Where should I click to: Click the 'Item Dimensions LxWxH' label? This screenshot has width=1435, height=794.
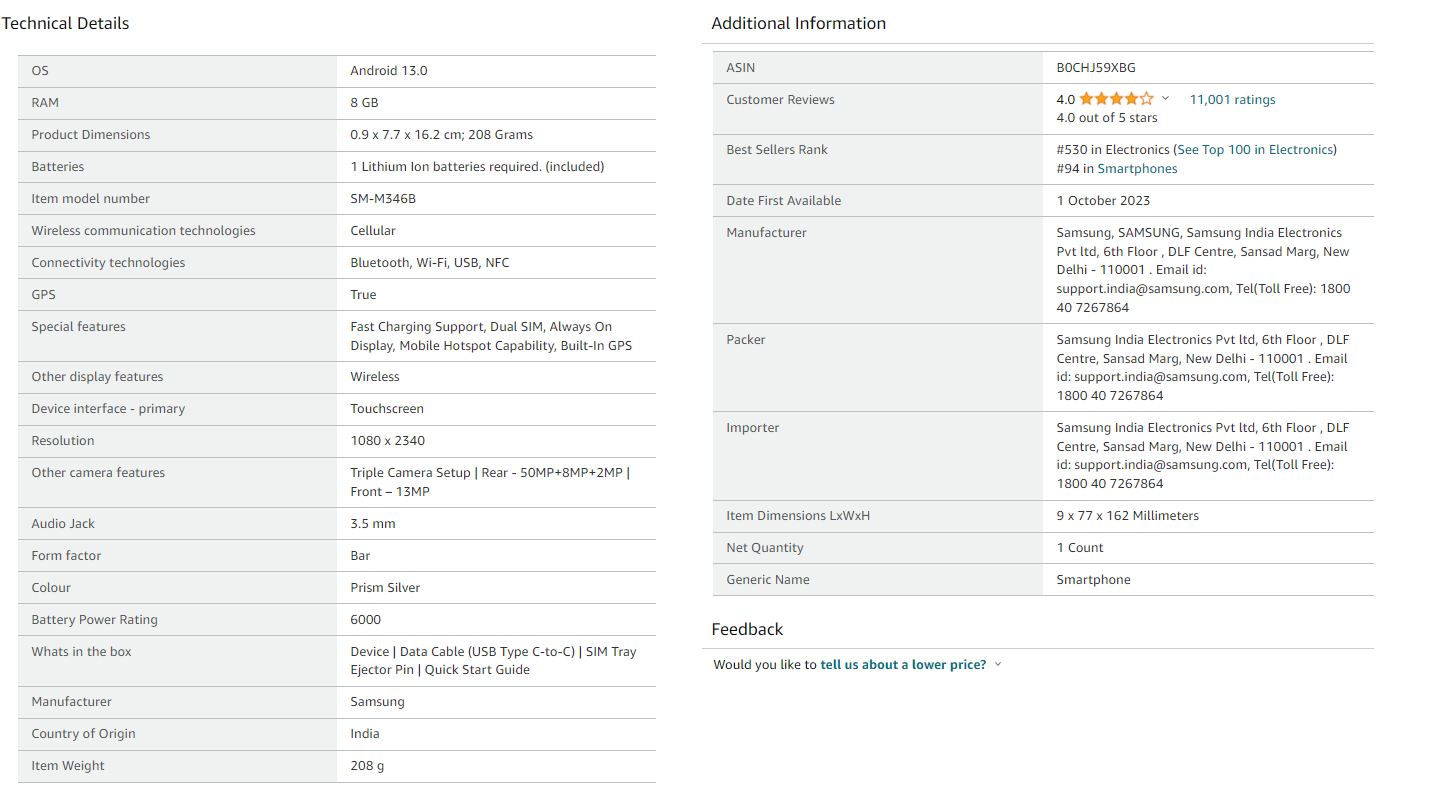pos(798,516)
